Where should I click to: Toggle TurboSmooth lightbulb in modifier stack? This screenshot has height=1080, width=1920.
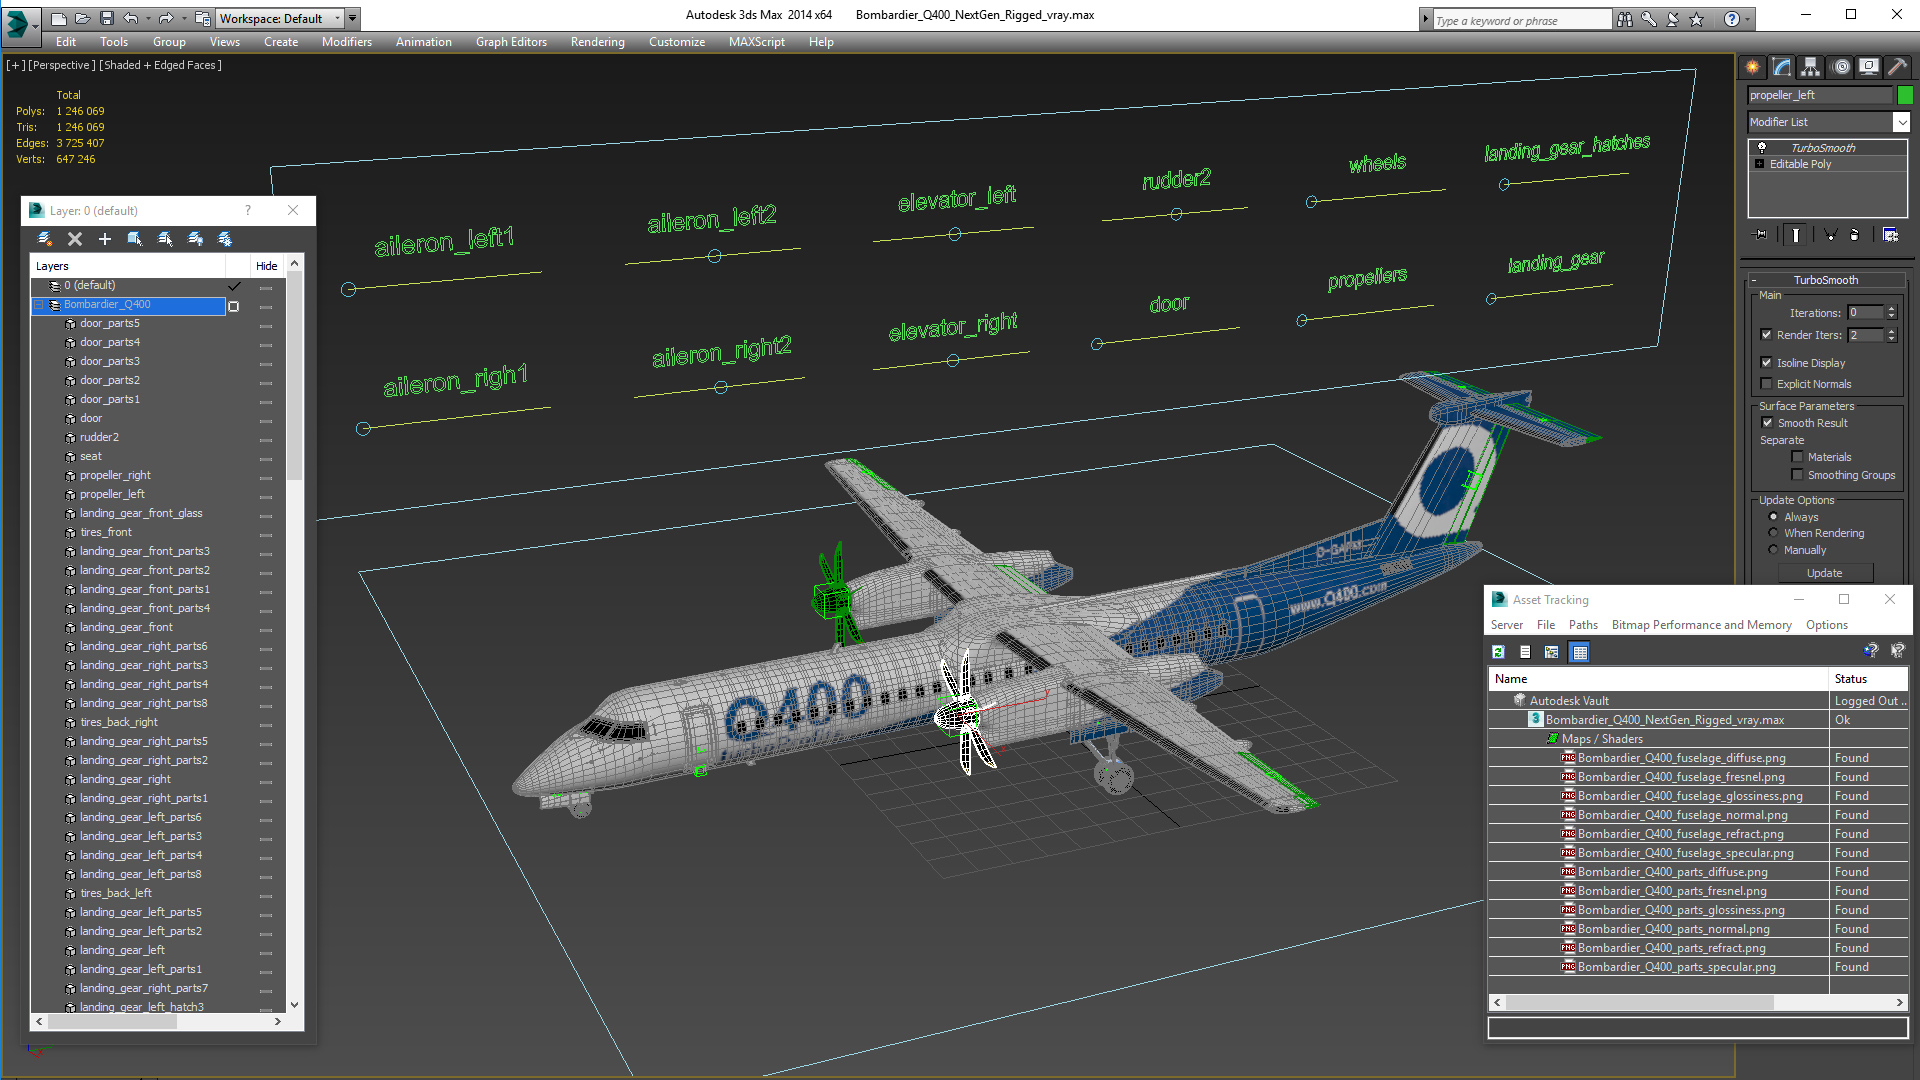(x=1762, y=147)
